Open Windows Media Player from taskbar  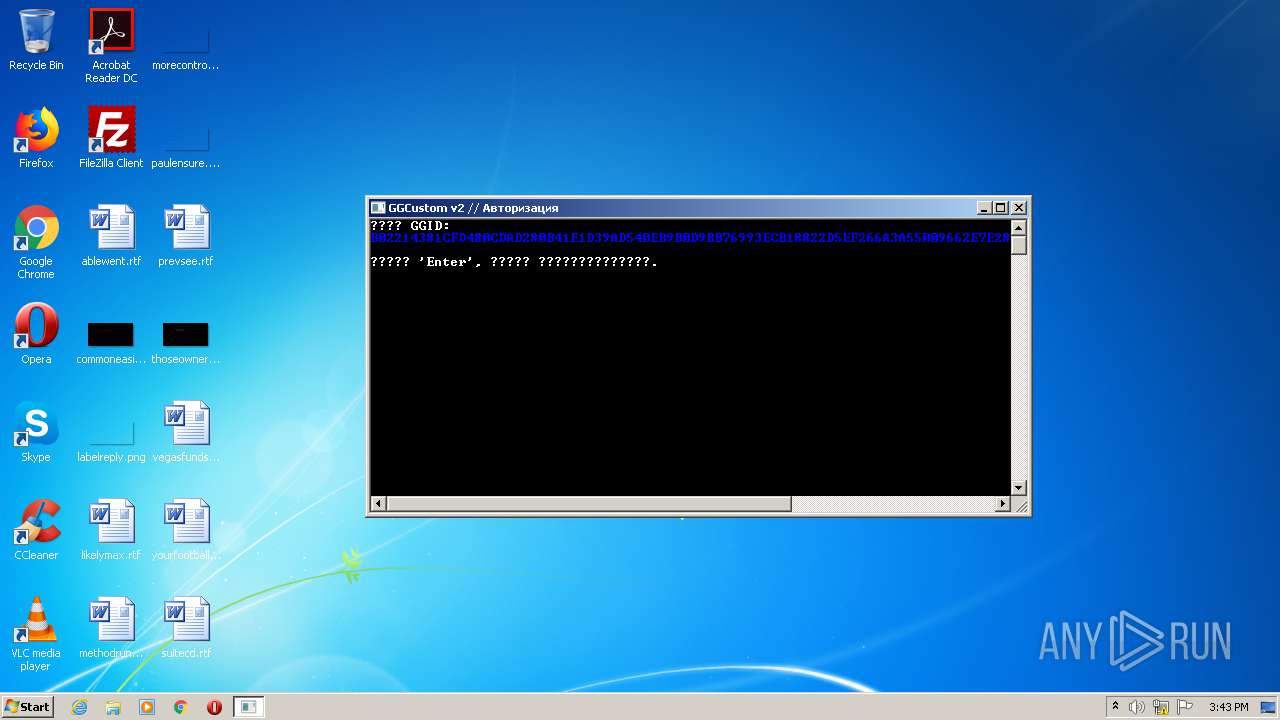[x=147, y=707]
